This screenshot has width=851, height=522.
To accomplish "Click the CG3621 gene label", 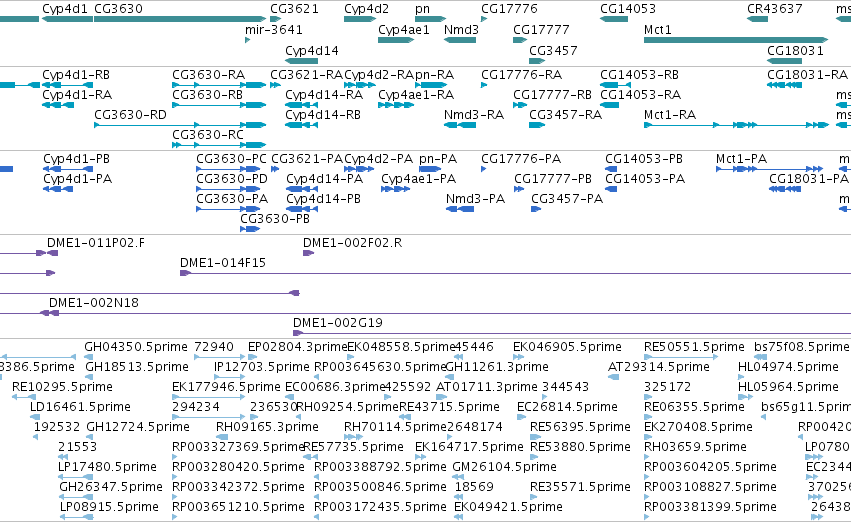I will tap(294, 9).
